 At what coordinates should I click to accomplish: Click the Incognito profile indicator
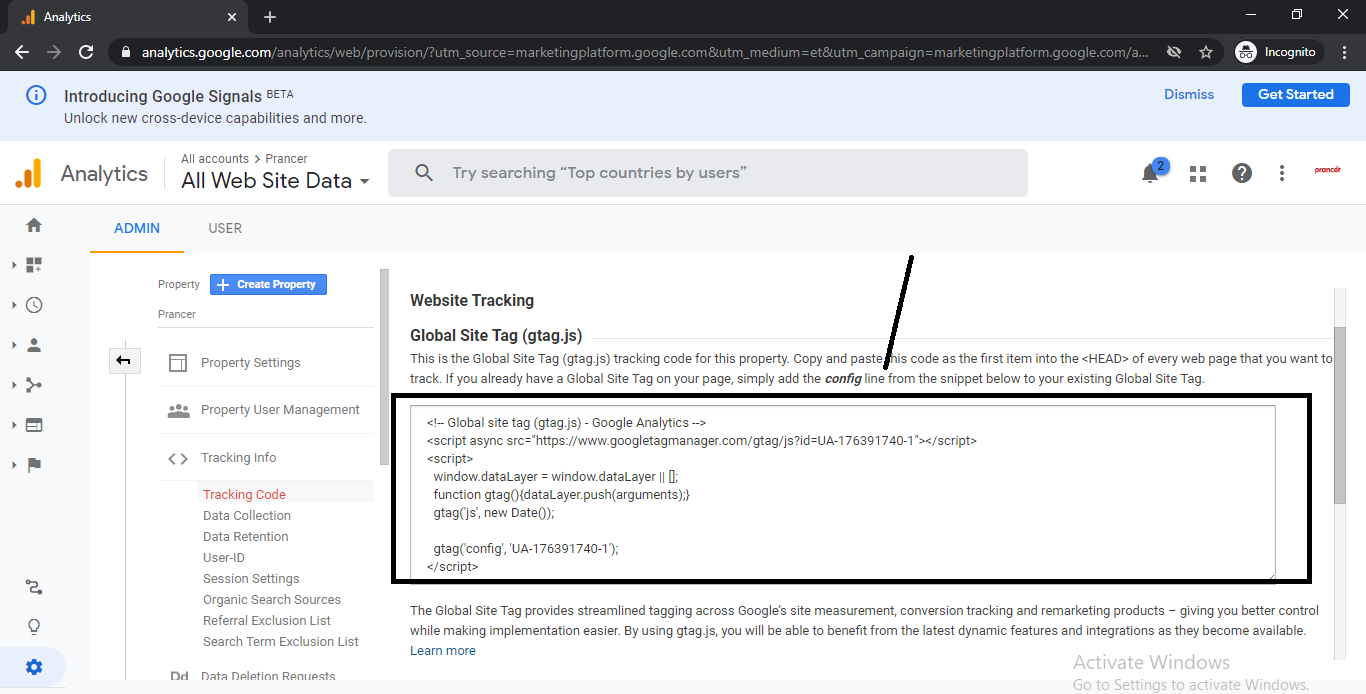click(1276, 52)
